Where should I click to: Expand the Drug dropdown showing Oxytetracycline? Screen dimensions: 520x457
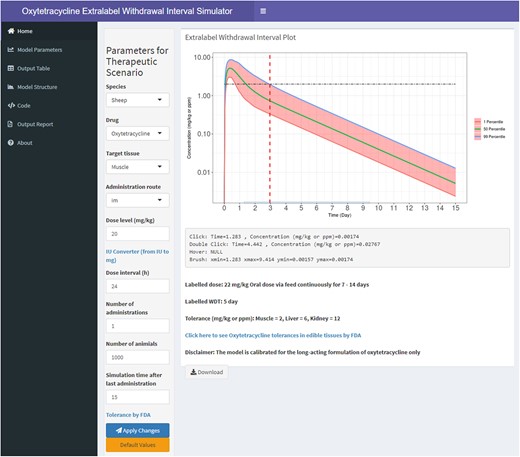click(137, 133)
